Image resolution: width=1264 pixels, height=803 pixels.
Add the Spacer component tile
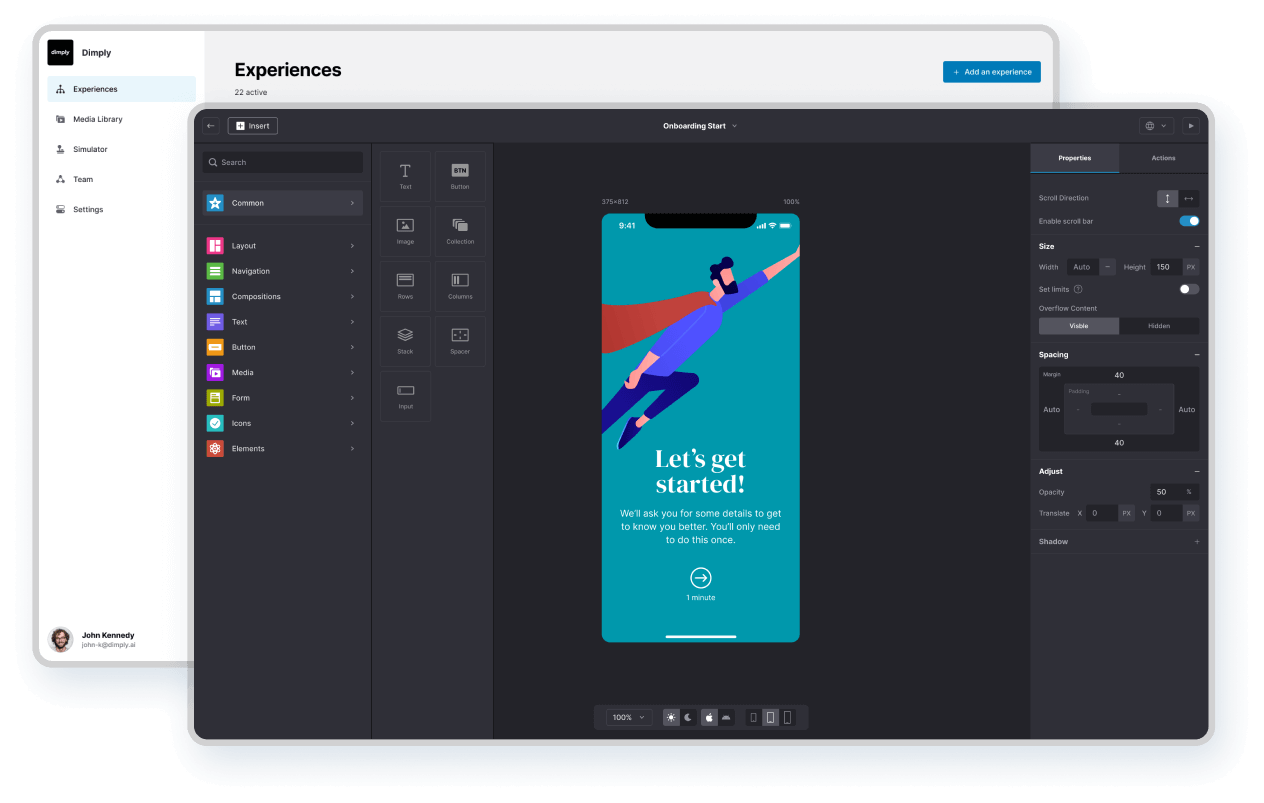pos(460,341)
